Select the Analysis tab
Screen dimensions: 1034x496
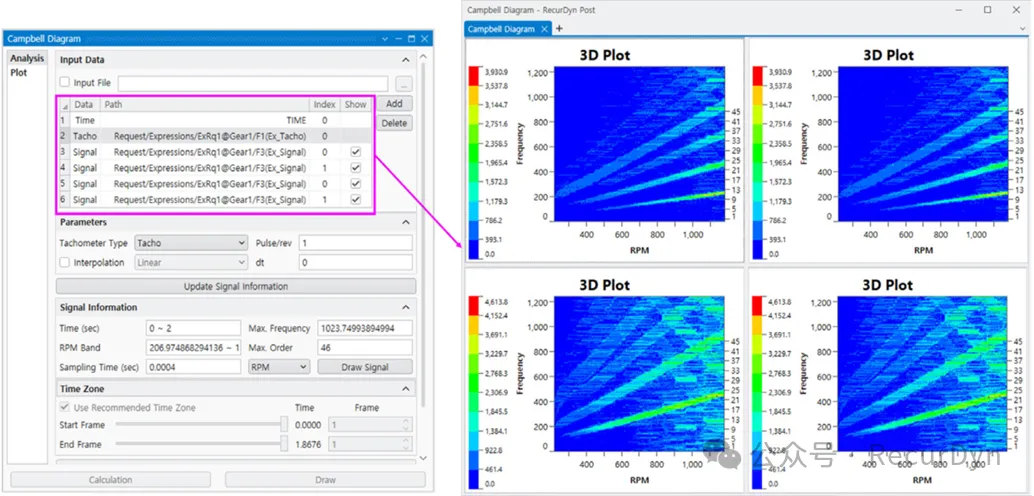[x=27, y=59]
